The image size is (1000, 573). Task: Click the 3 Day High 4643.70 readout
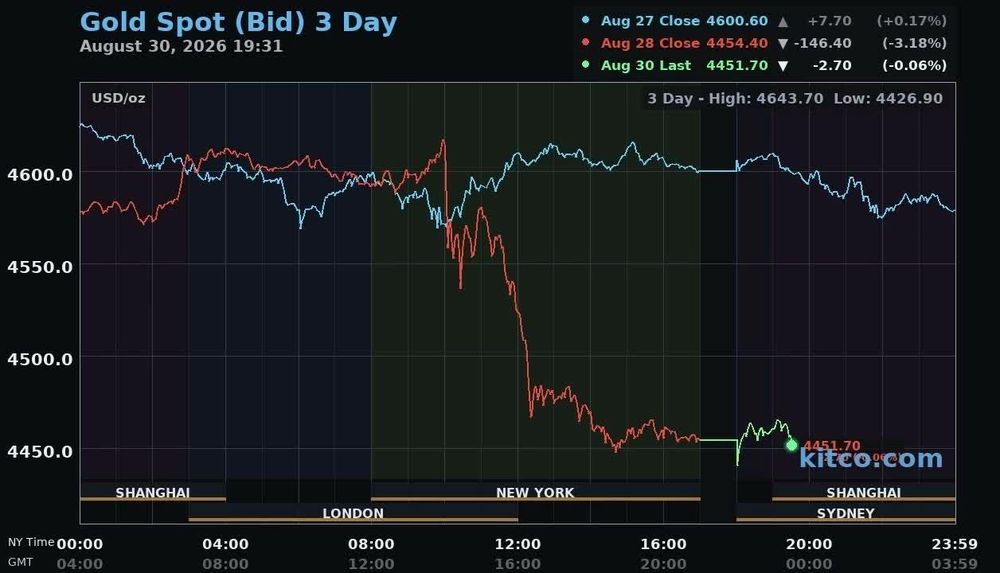tap(735, 98)
